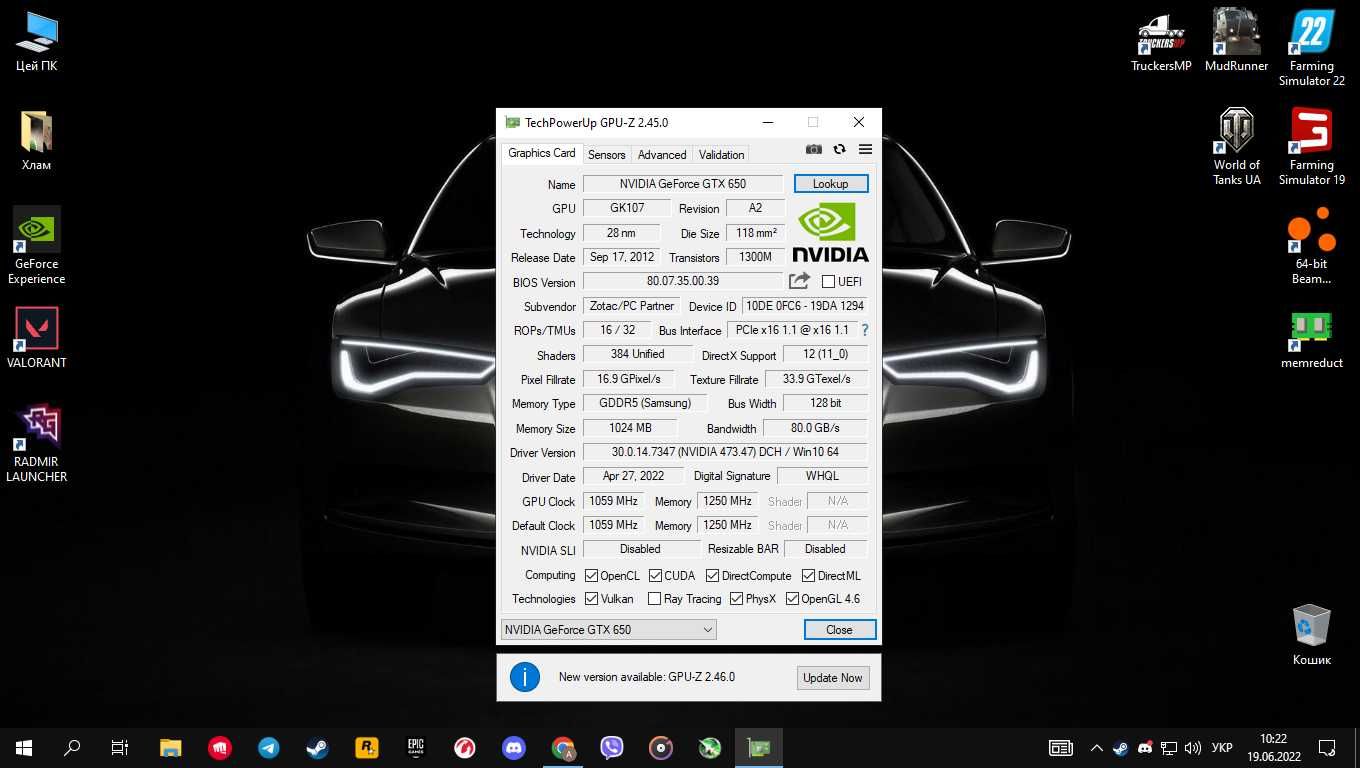The height and width of the screenshot is (768, 1360).
Task: Open File Explorer from the taskbar
Action: (x=170, y=747)
